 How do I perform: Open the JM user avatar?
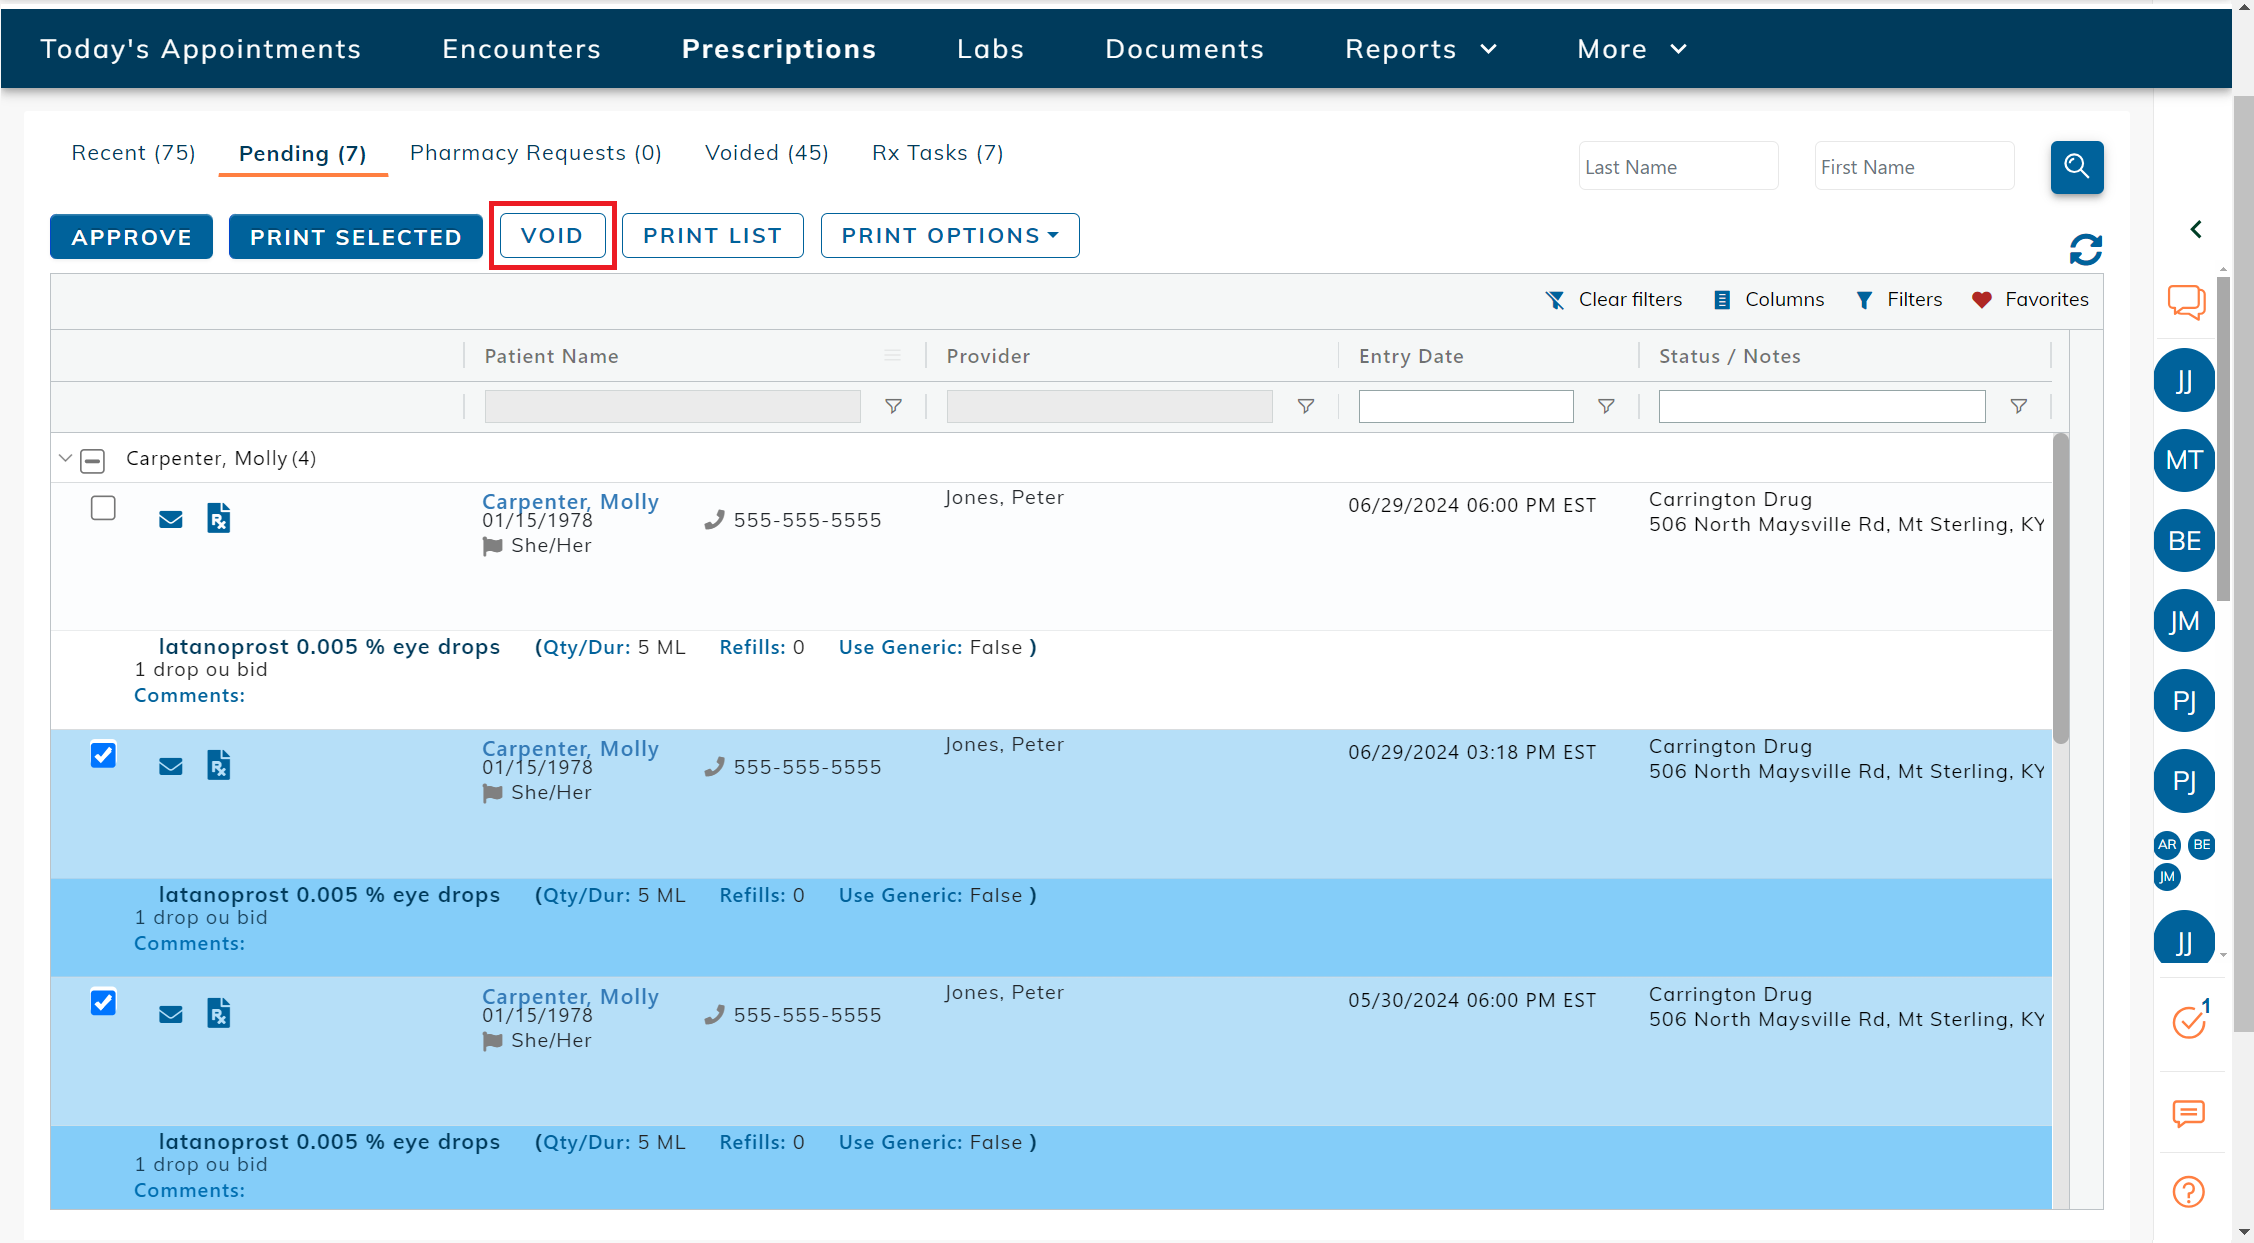2184,621
